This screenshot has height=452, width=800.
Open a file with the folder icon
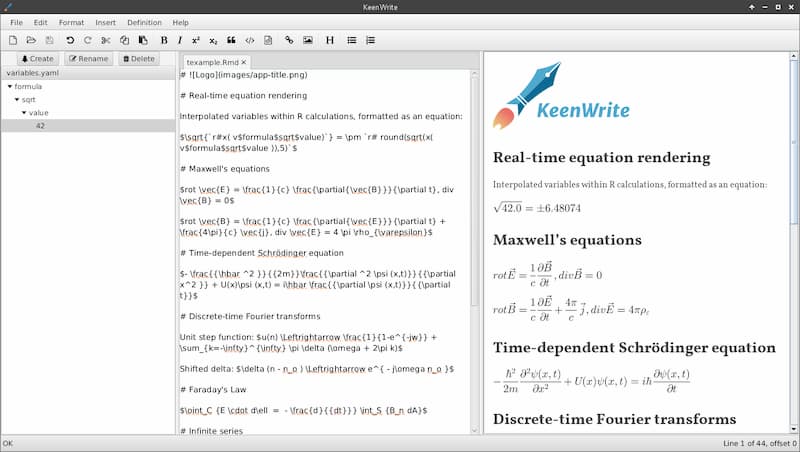tap(31, 40)
